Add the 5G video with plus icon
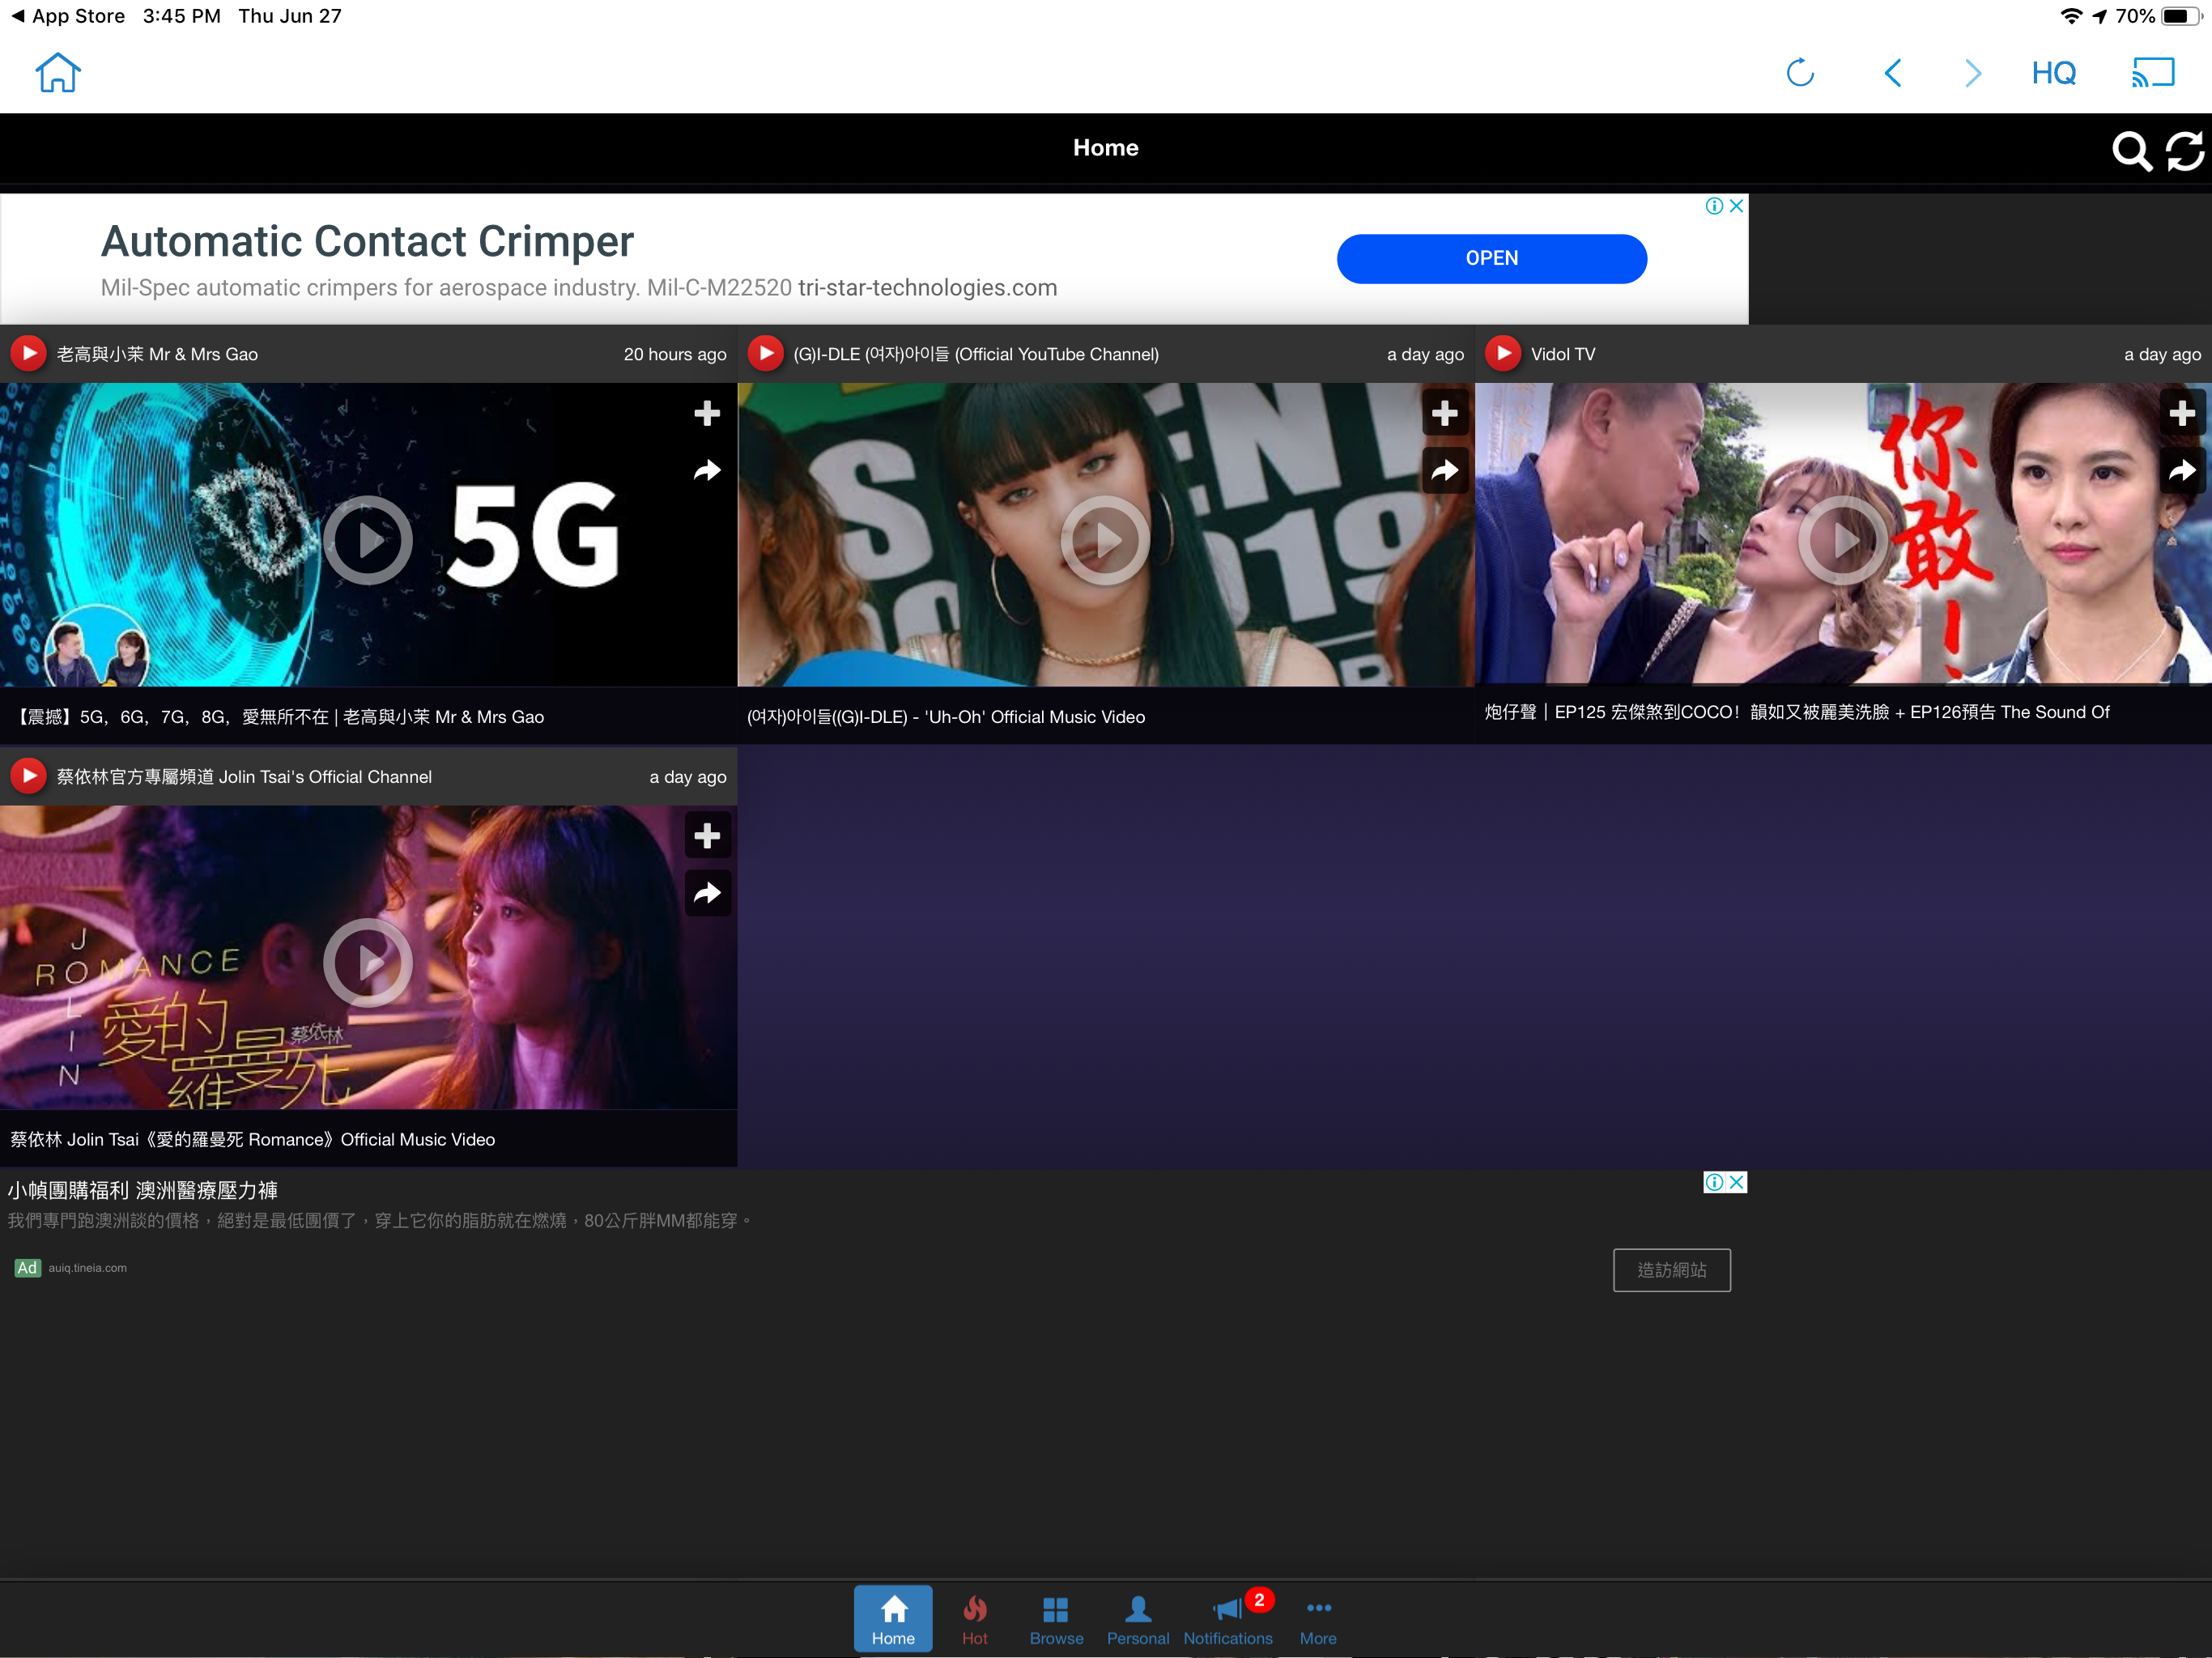This screenshot has height=1658, width=2212. (x=707, y=413)
